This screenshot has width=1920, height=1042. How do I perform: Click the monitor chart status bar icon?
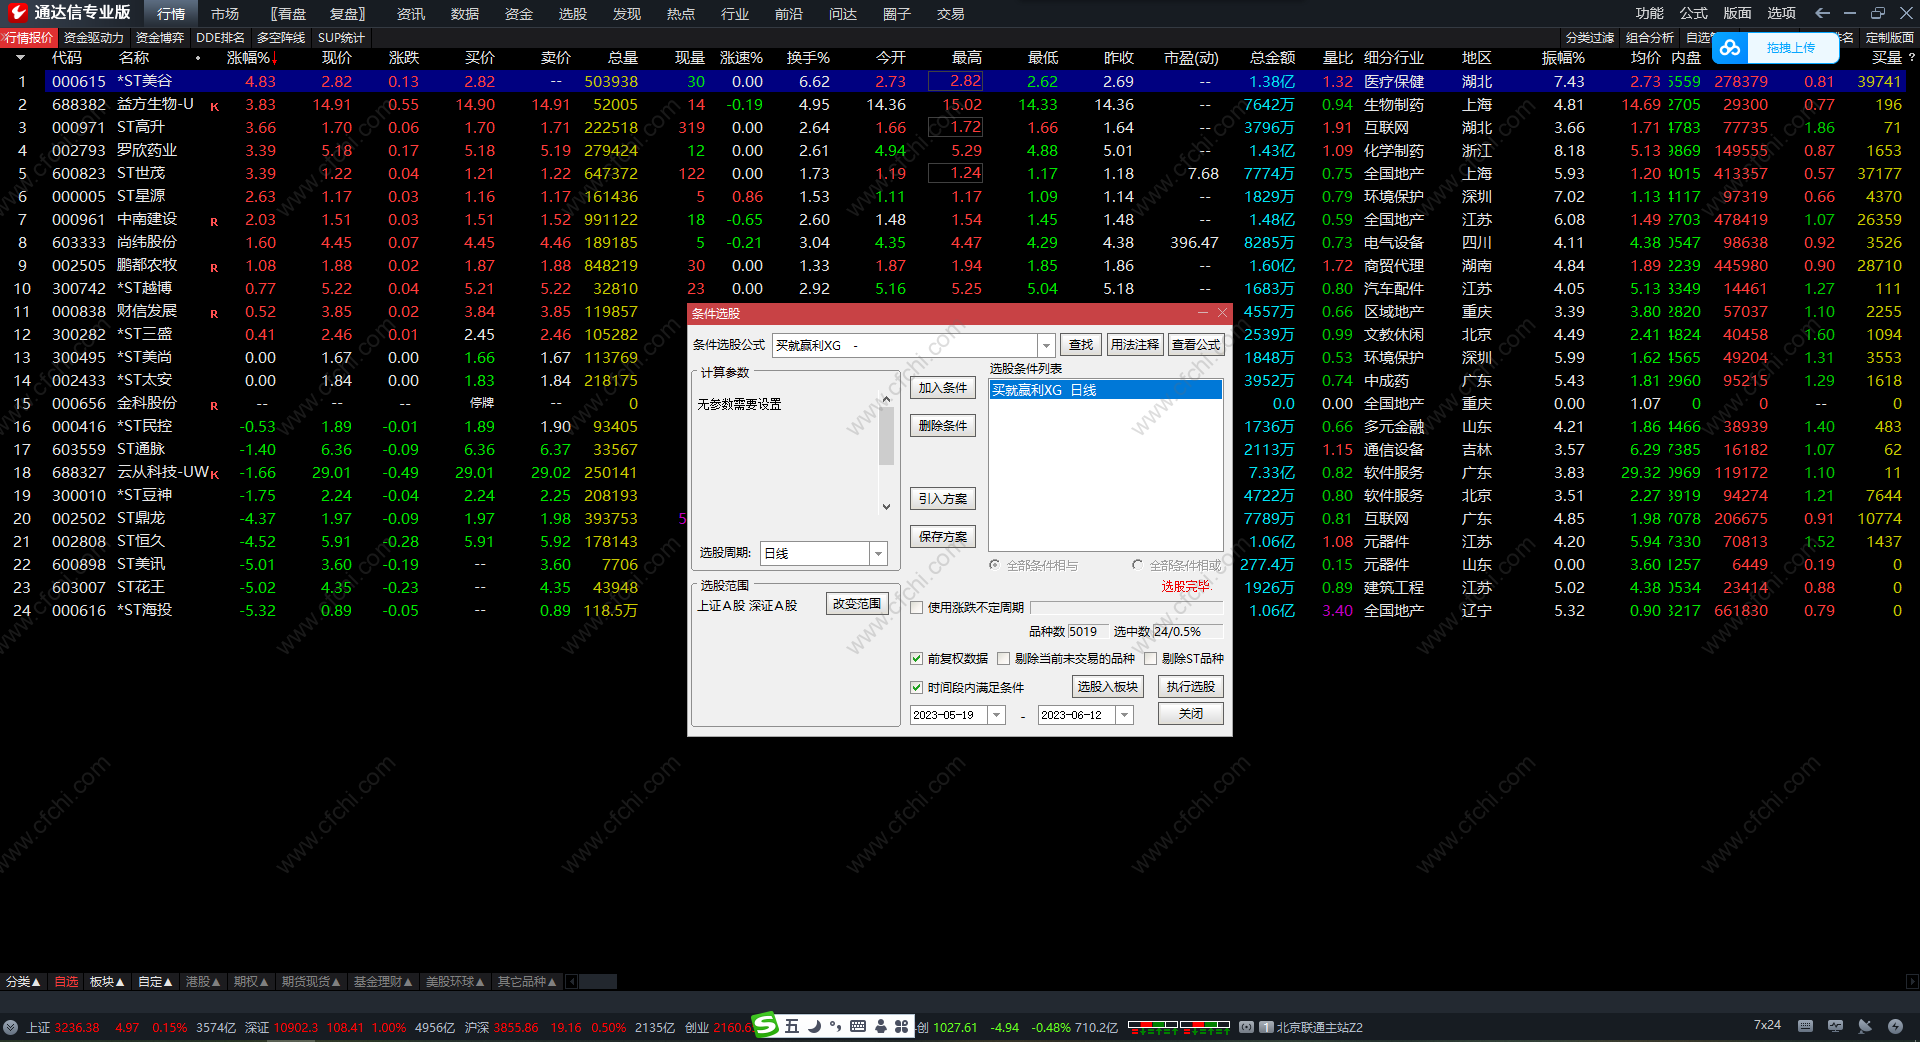1835,1026
